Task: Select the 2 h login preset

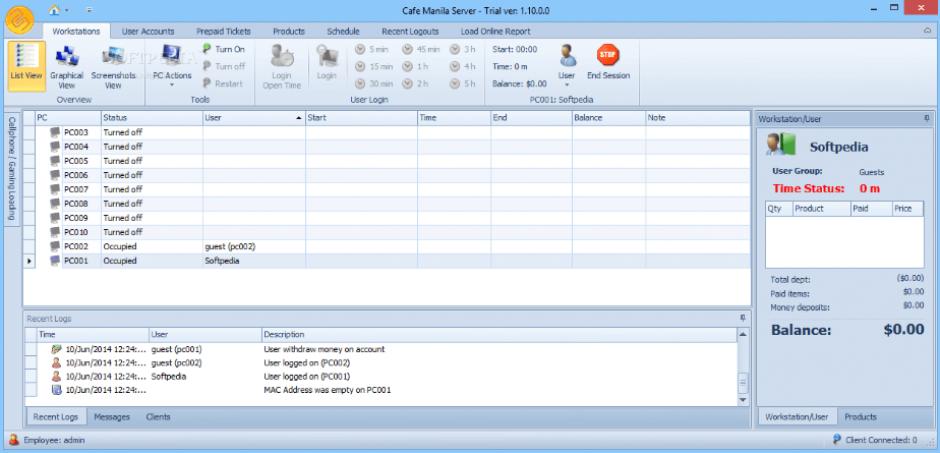Action: coord(415,84)
